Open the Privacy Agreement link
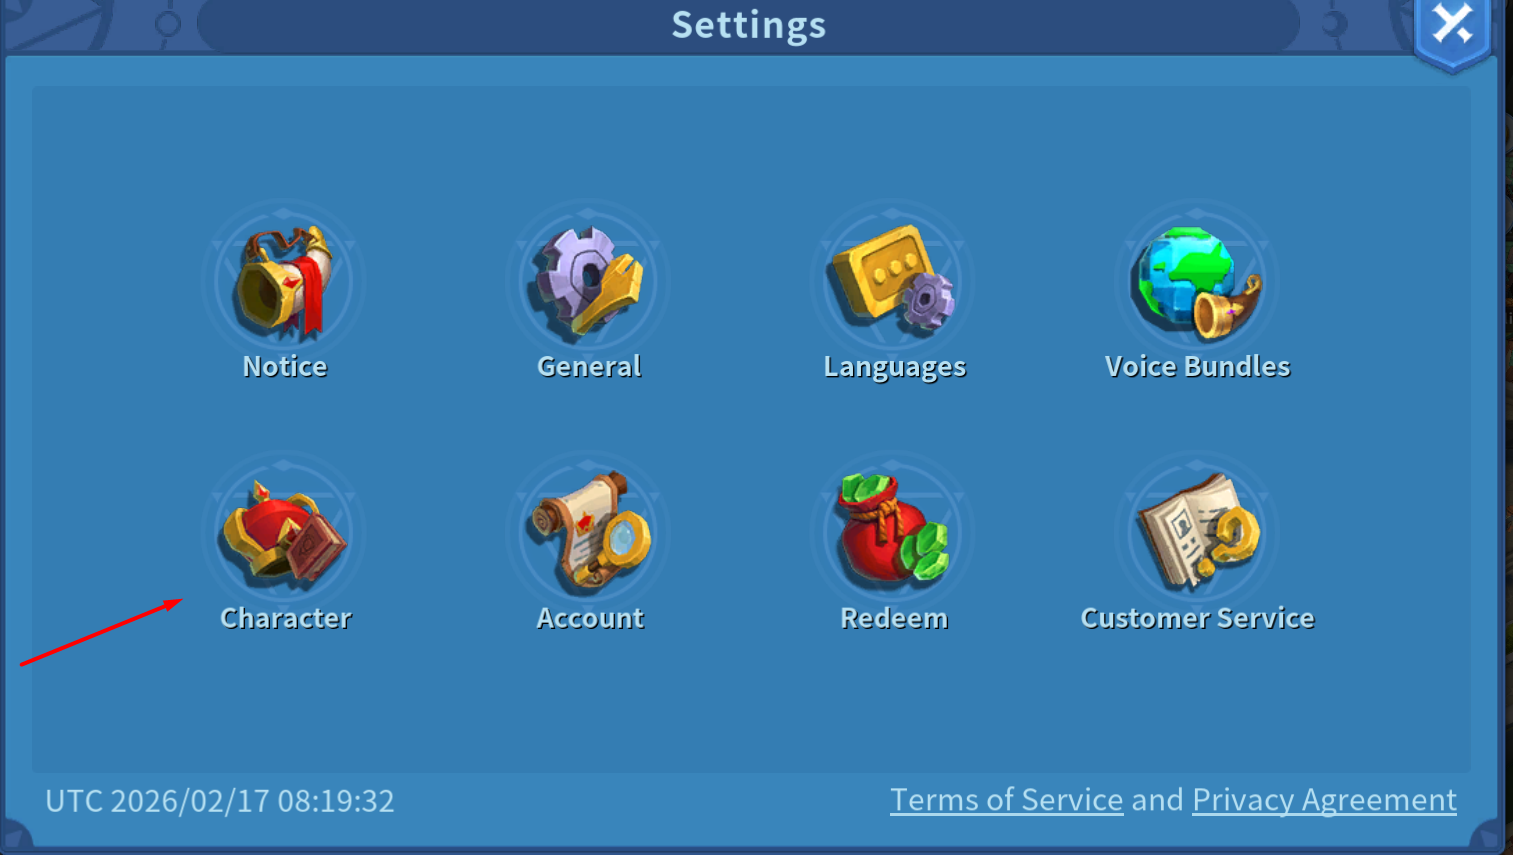1513x855 pixels. click(1324, 800)
